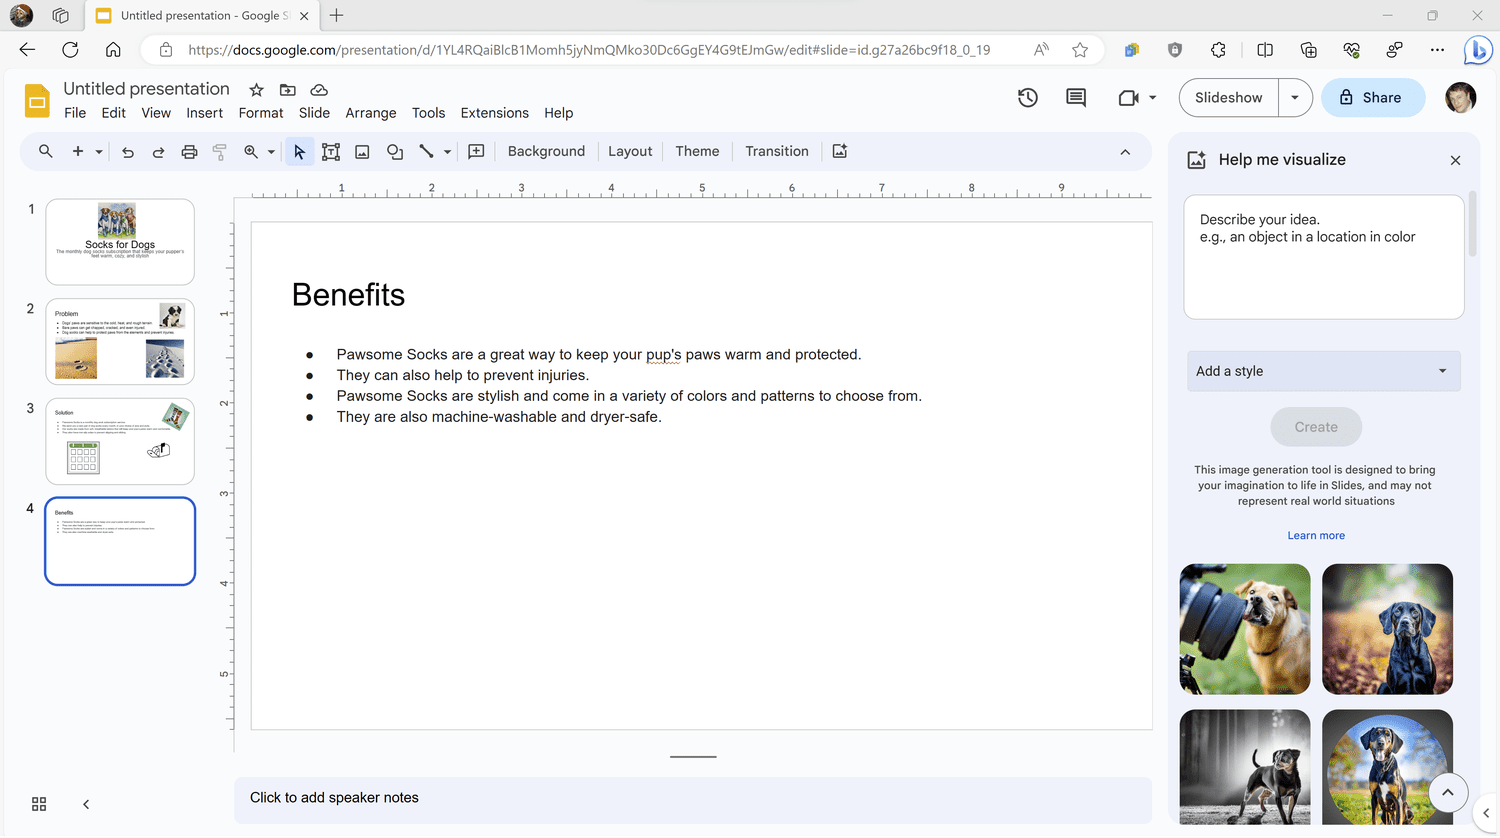Select the Text box tool
The width and height of the screenshot is (1500, 838).
point(331,152)
